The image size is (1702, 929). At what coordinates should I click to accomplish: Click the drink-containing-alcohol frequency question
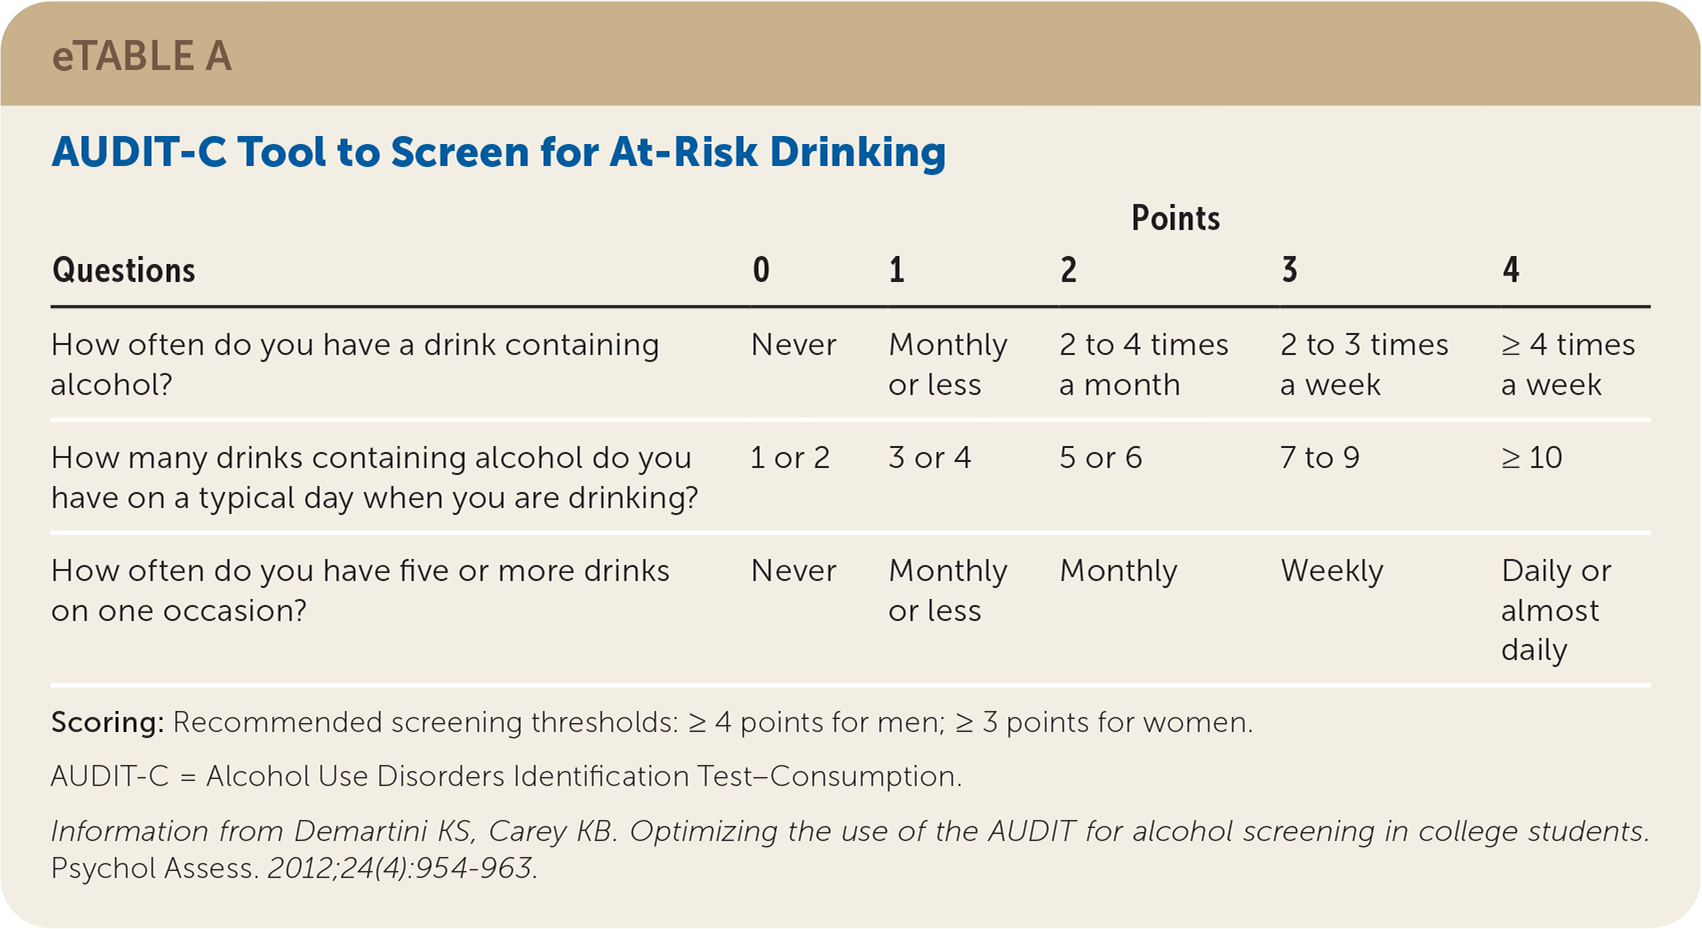[x=355, y=364]
